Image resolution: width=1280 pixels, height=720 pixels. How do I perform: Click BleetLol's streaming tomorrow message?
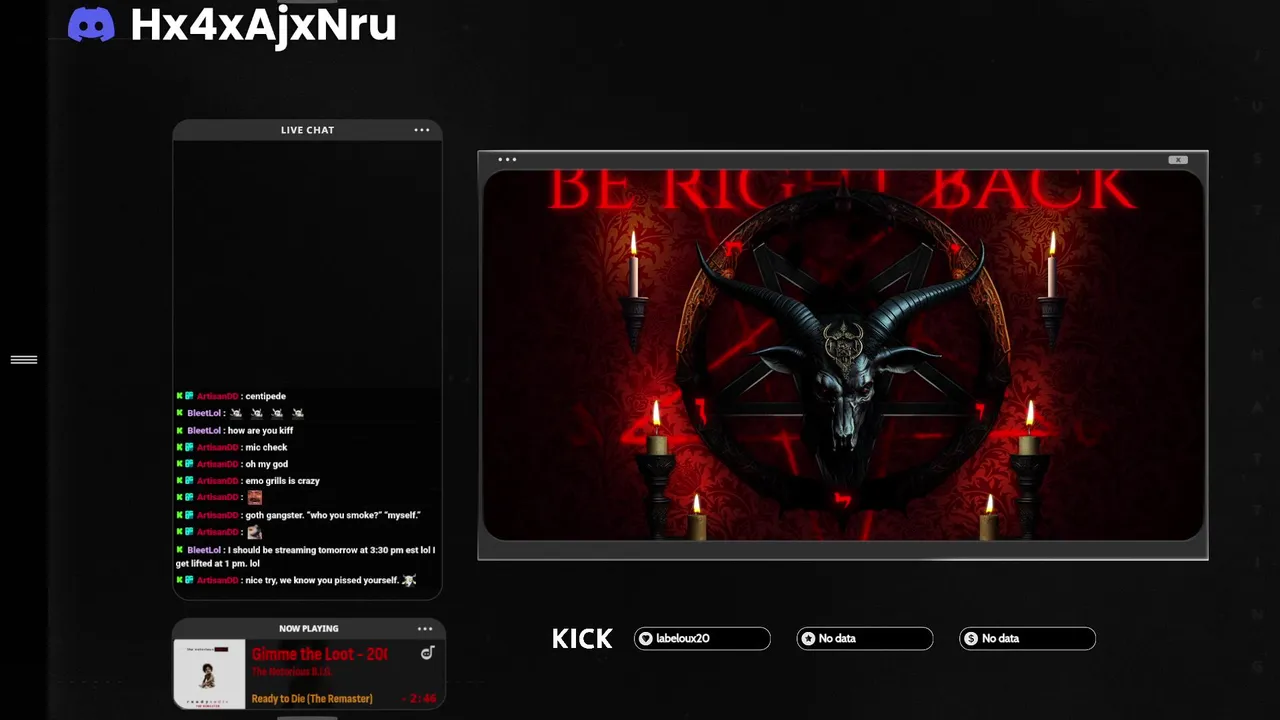pos(306,557)
